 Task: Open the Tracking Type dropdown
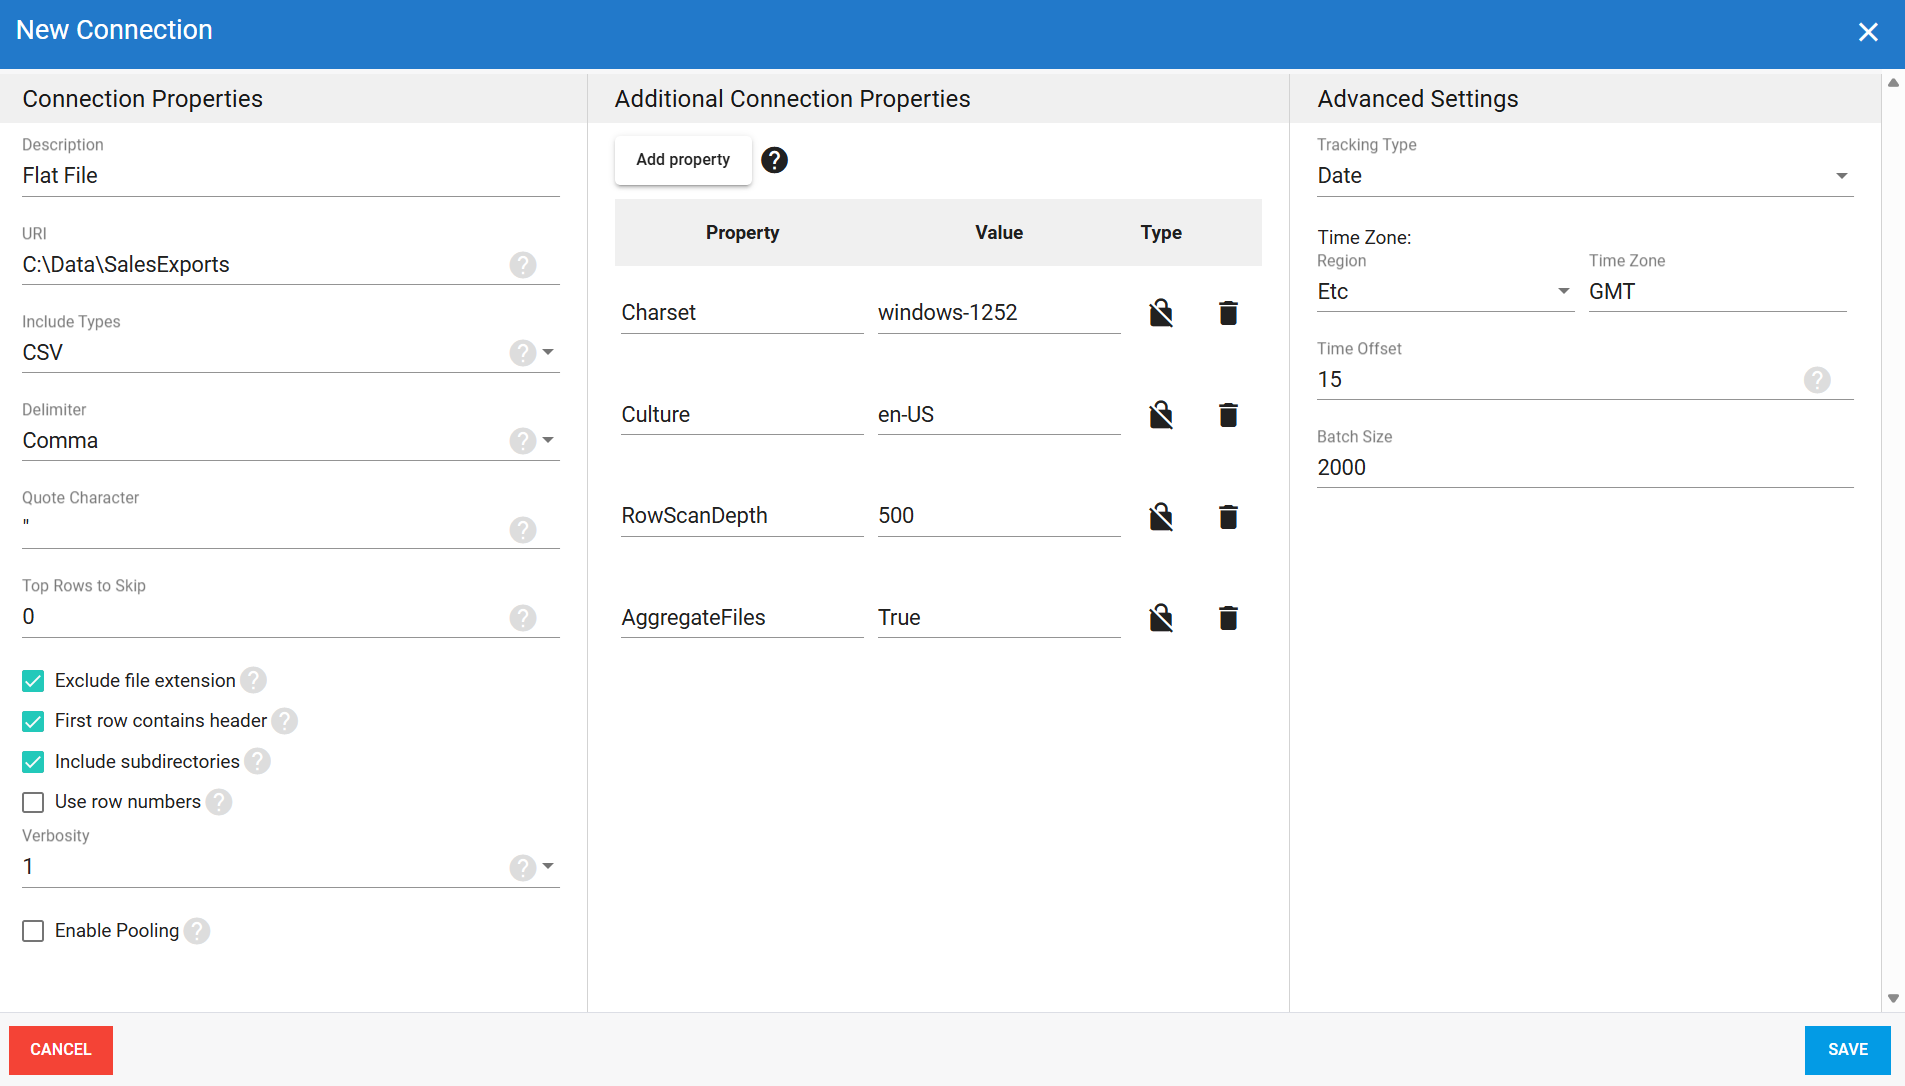(1585, 176)
